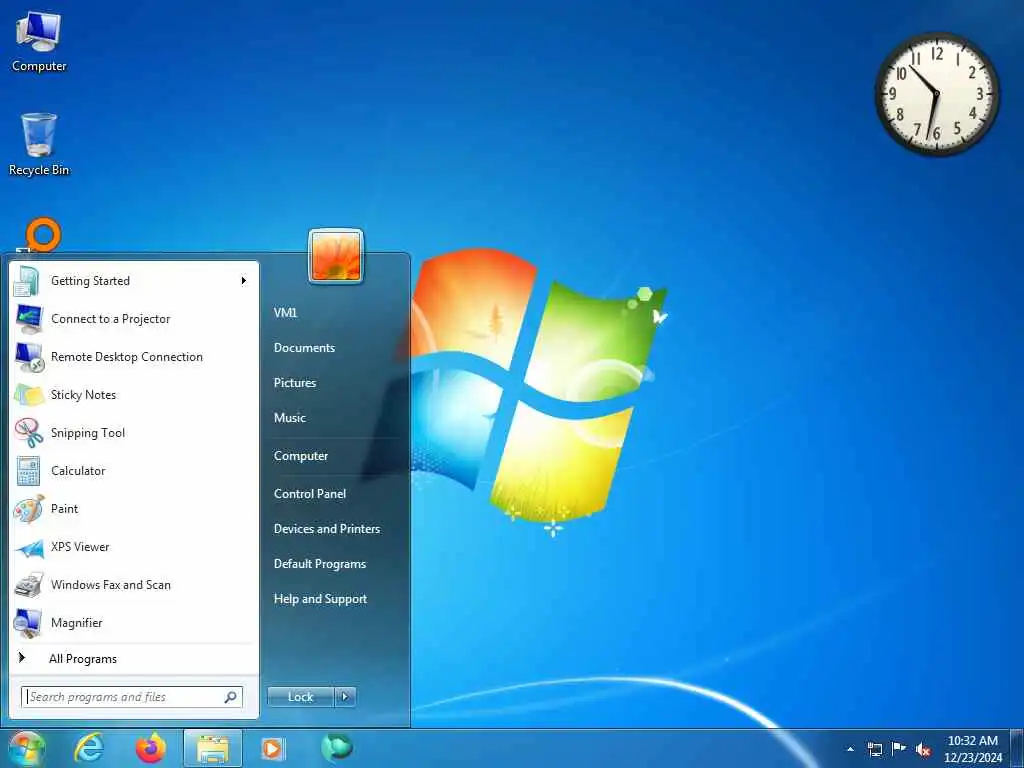Click the Windows Fax and Scan icon
The image size is (1024, 768).
[x=28, y=585]
